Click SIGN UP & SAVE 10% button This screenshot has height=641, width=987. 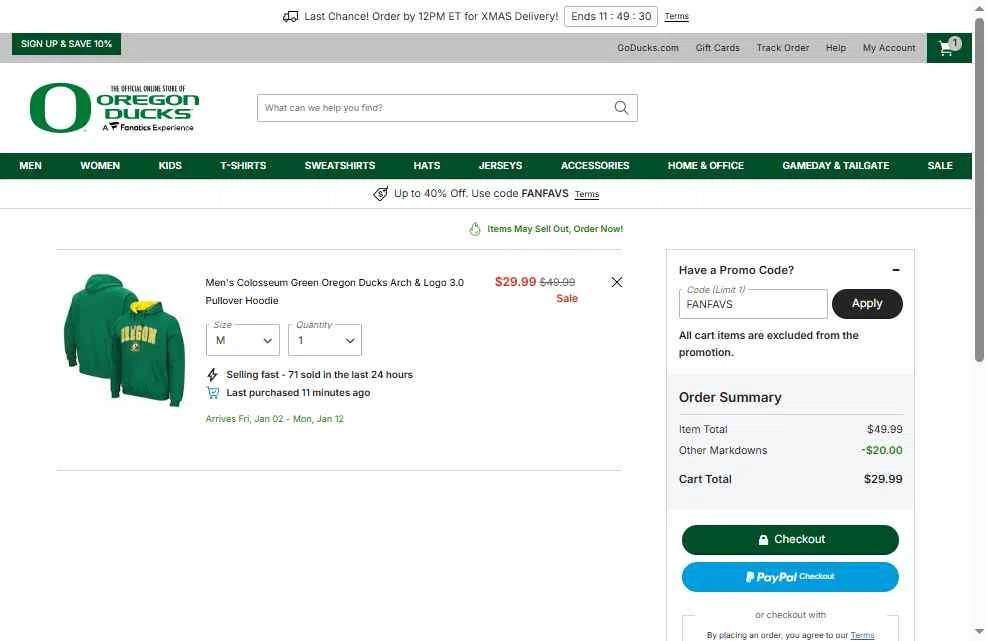(x=66, y=43)
